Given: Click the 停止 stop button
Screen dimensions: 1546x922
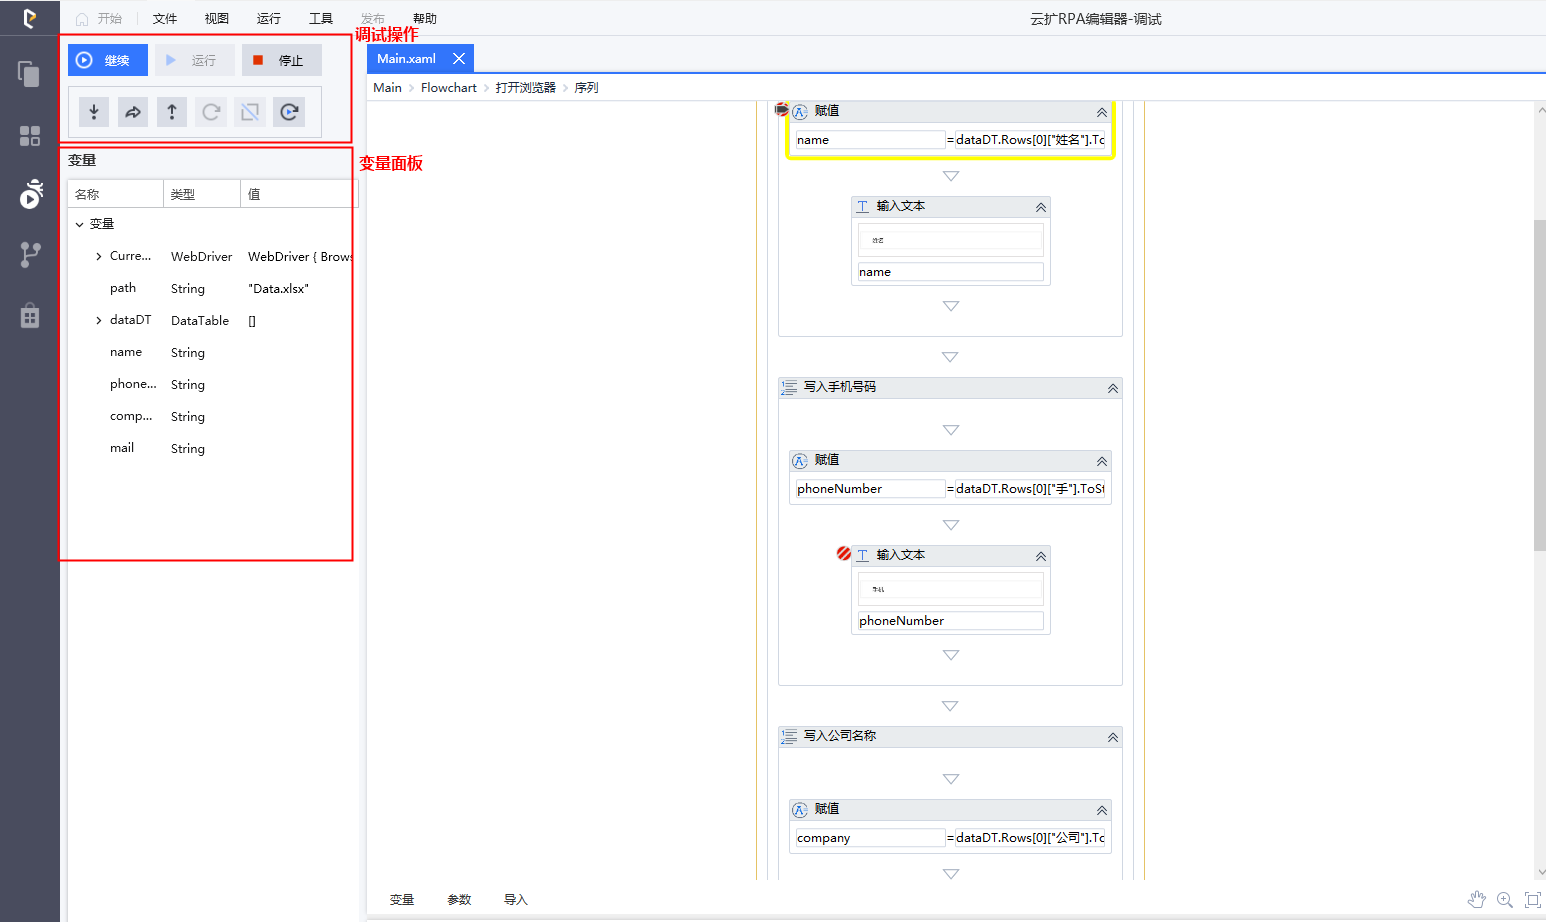Looking at the screenshot, I should [281, 60].
